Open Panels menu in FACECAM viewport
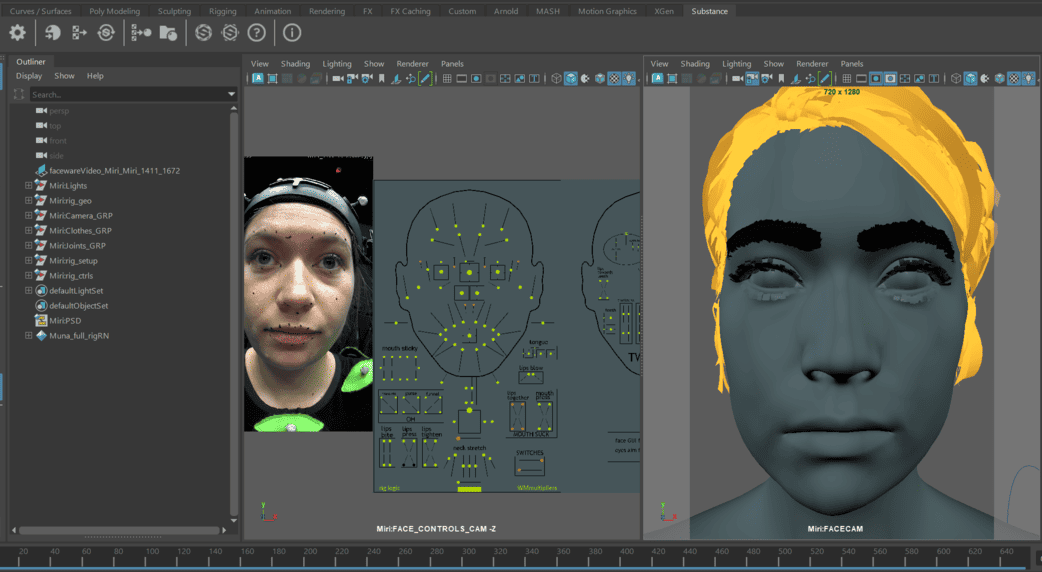Screen dimensions: 1042x572 tap(852, 64)
